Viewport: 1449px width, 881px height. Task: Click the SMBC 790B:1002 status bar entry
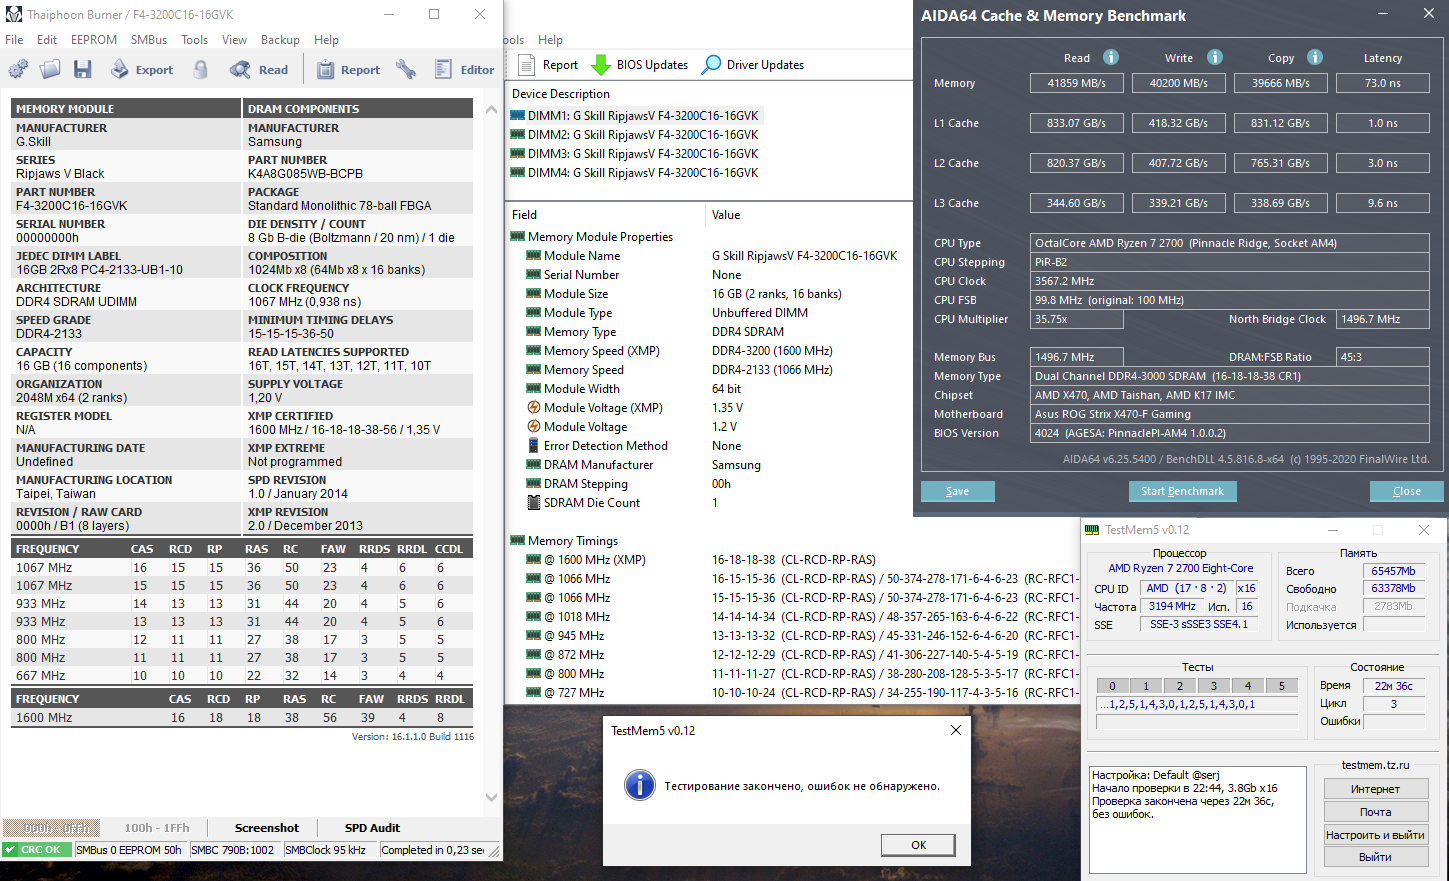click(232, 850)
